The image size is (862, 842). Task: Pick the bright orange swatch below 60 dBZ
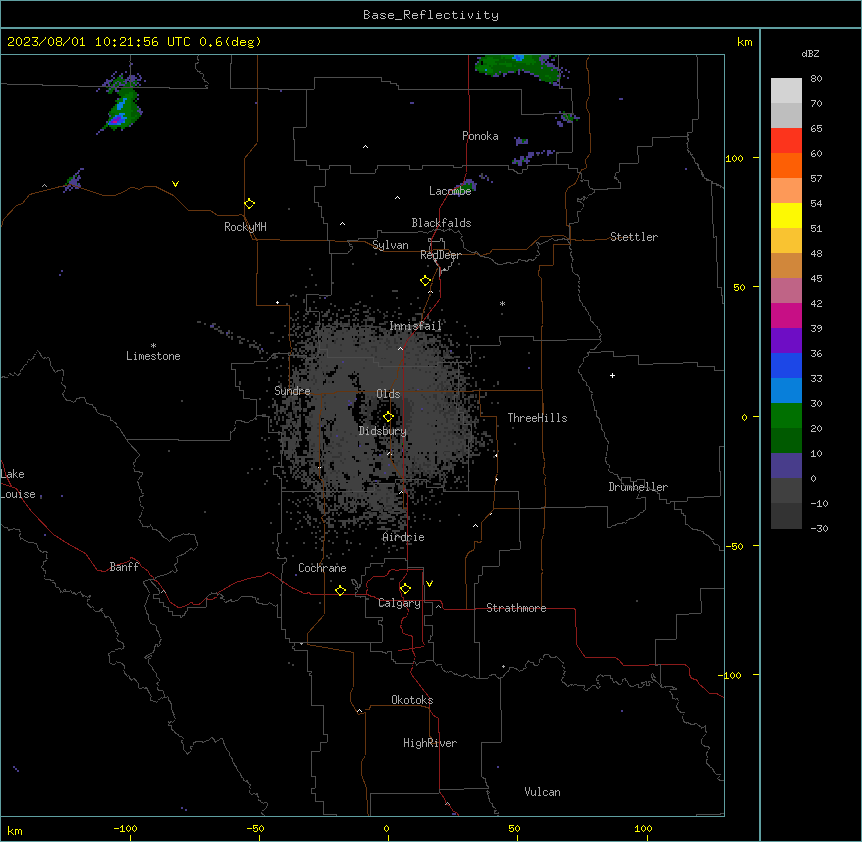click(786, 165)
